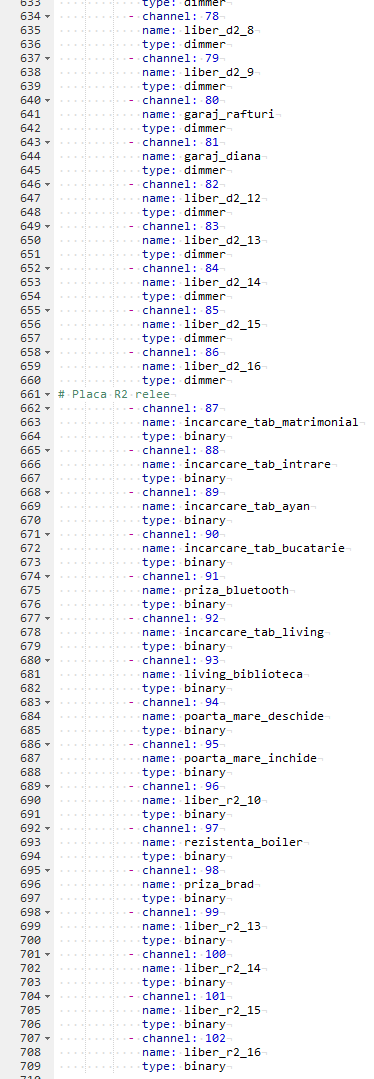Select line number 661 in gutter
This screenshot has width=374, height=1079.
tap(31, 394)
